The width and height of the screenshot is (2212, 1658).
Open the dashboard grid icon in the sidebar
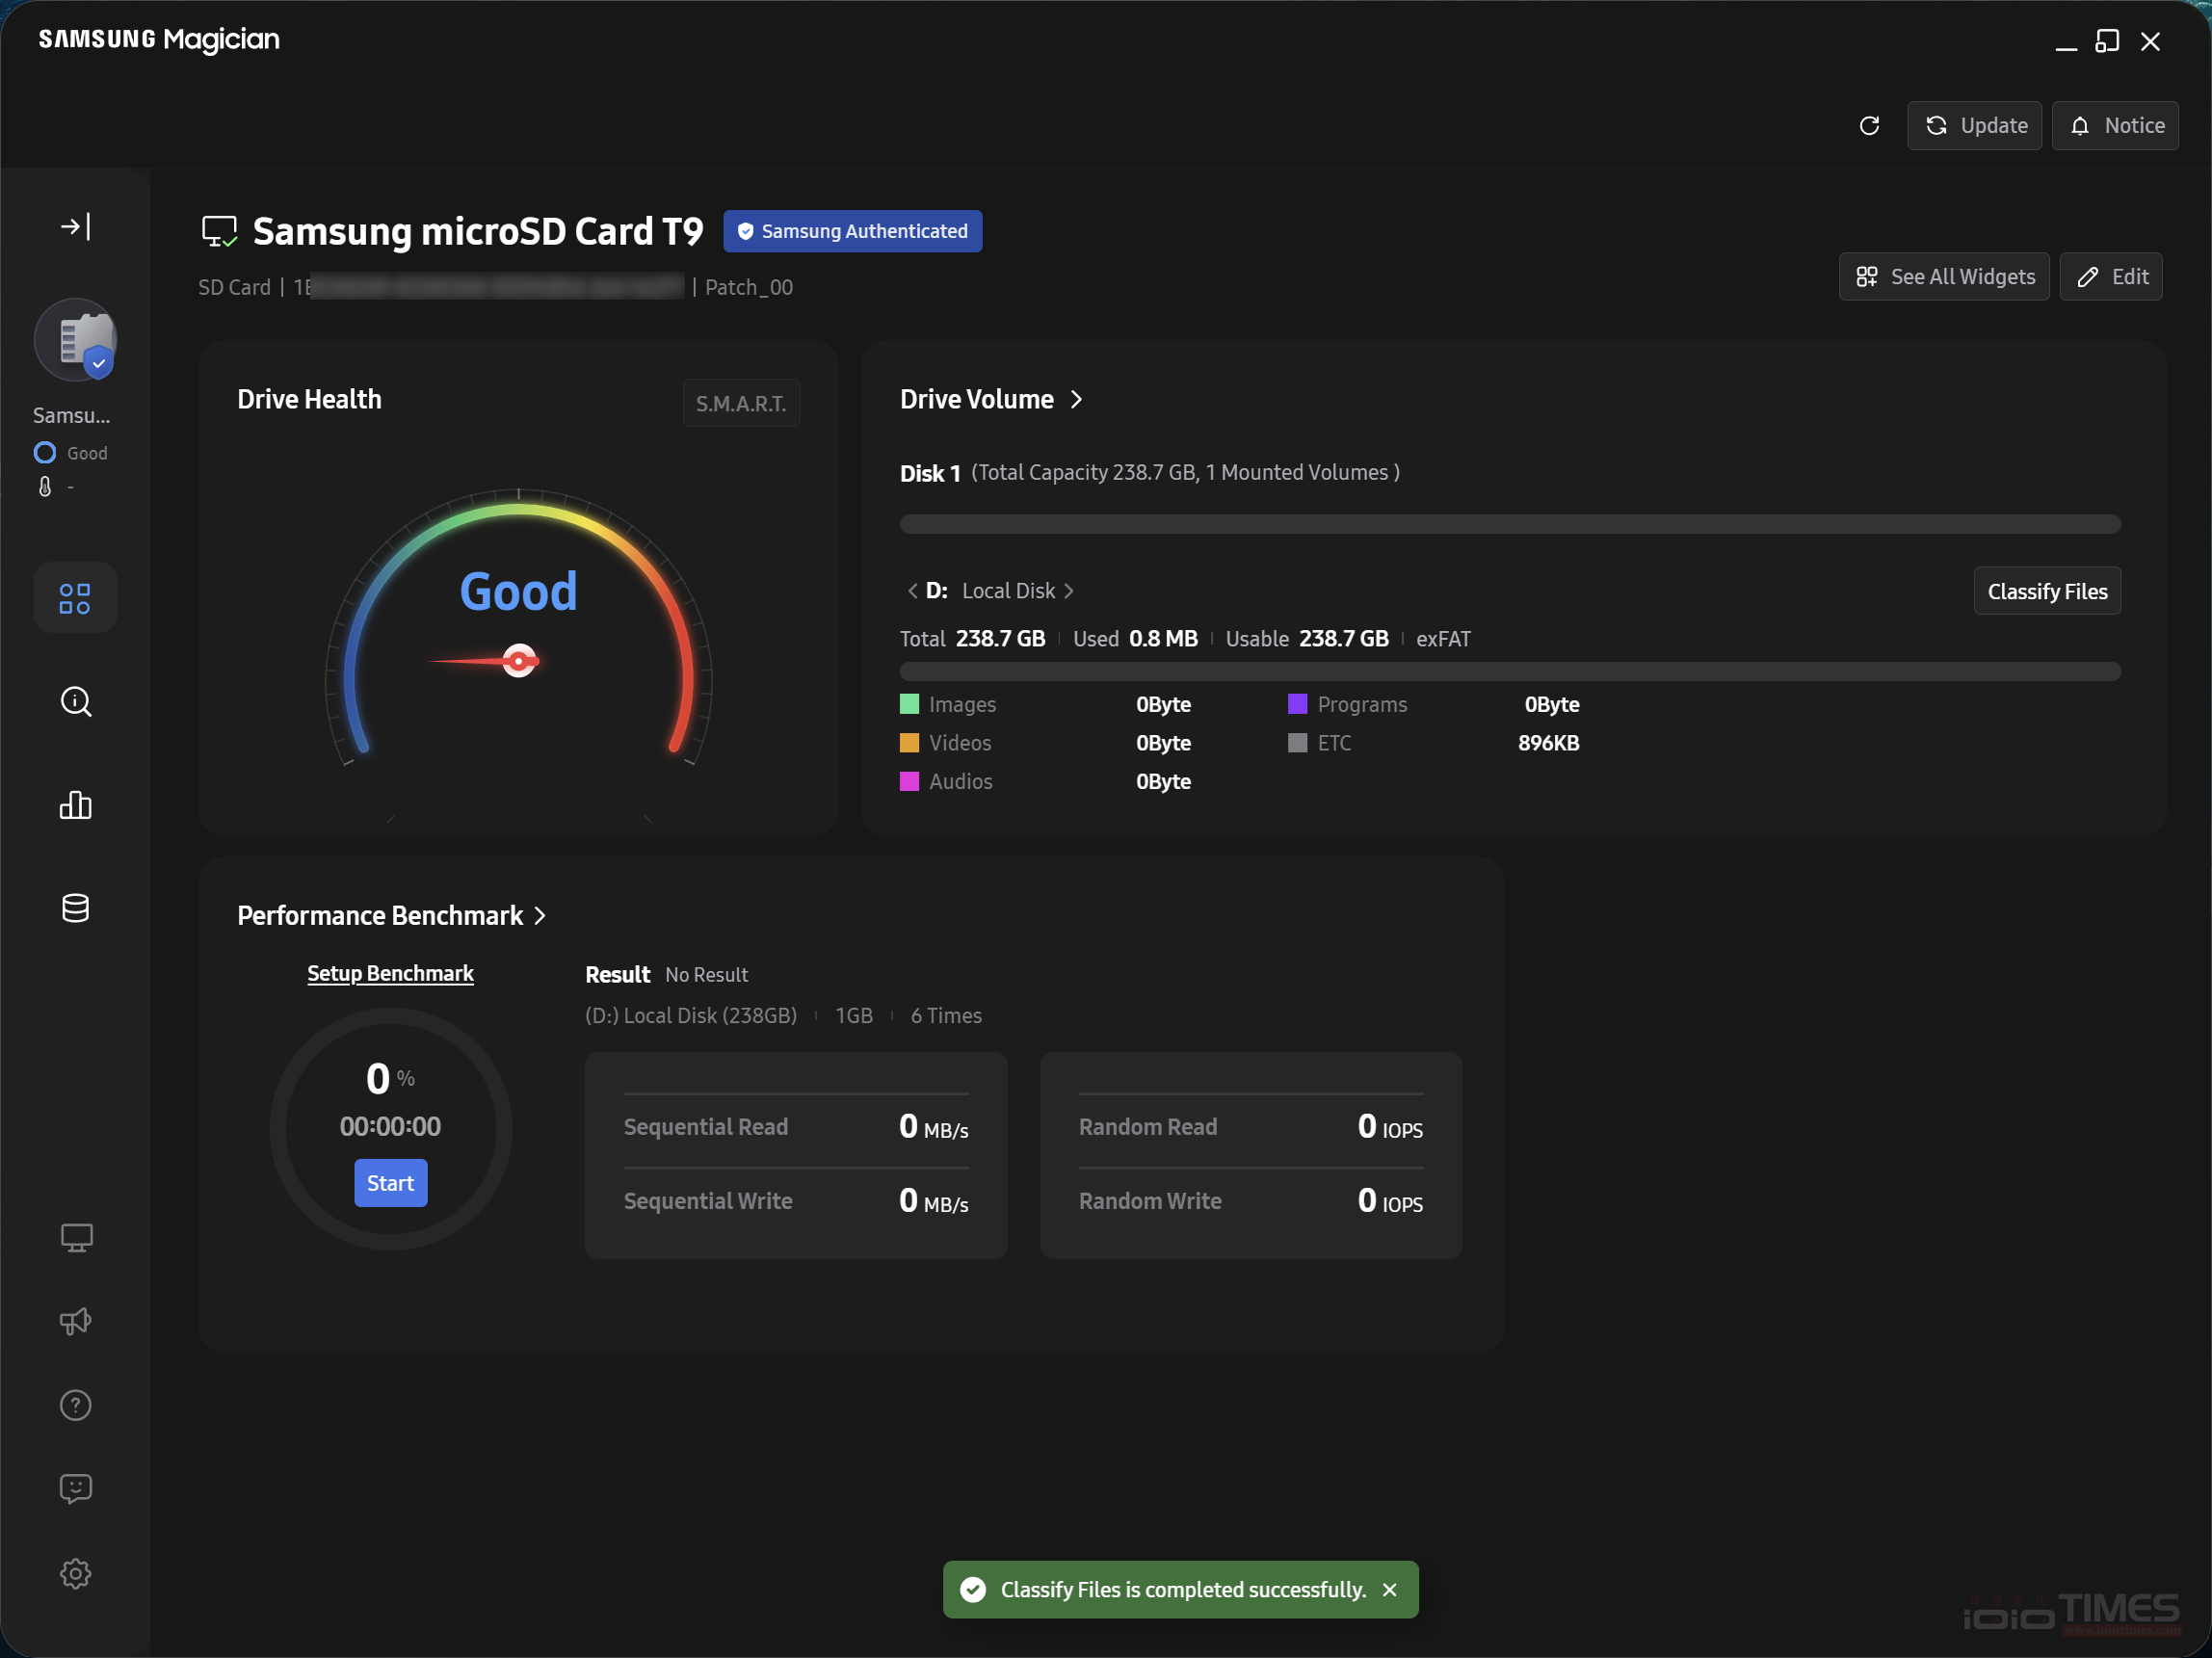point(75,598)
